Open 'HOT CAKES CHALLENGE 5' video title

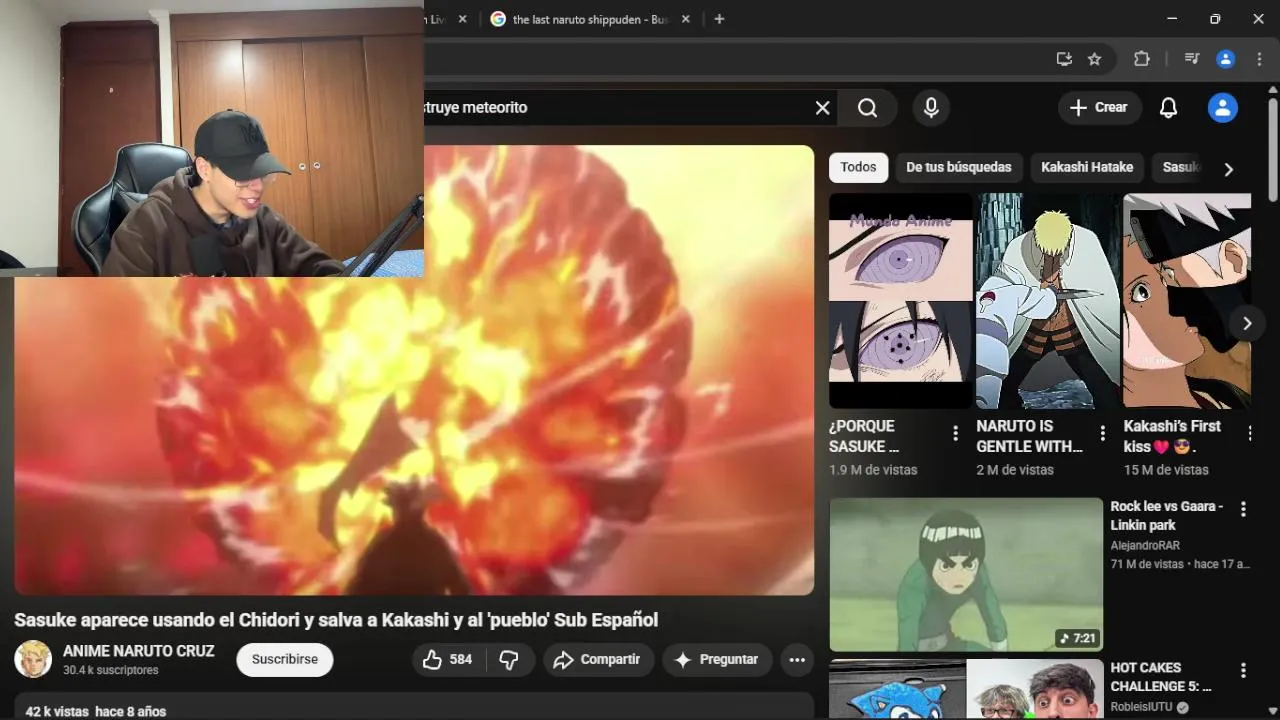coord(1160,677)
